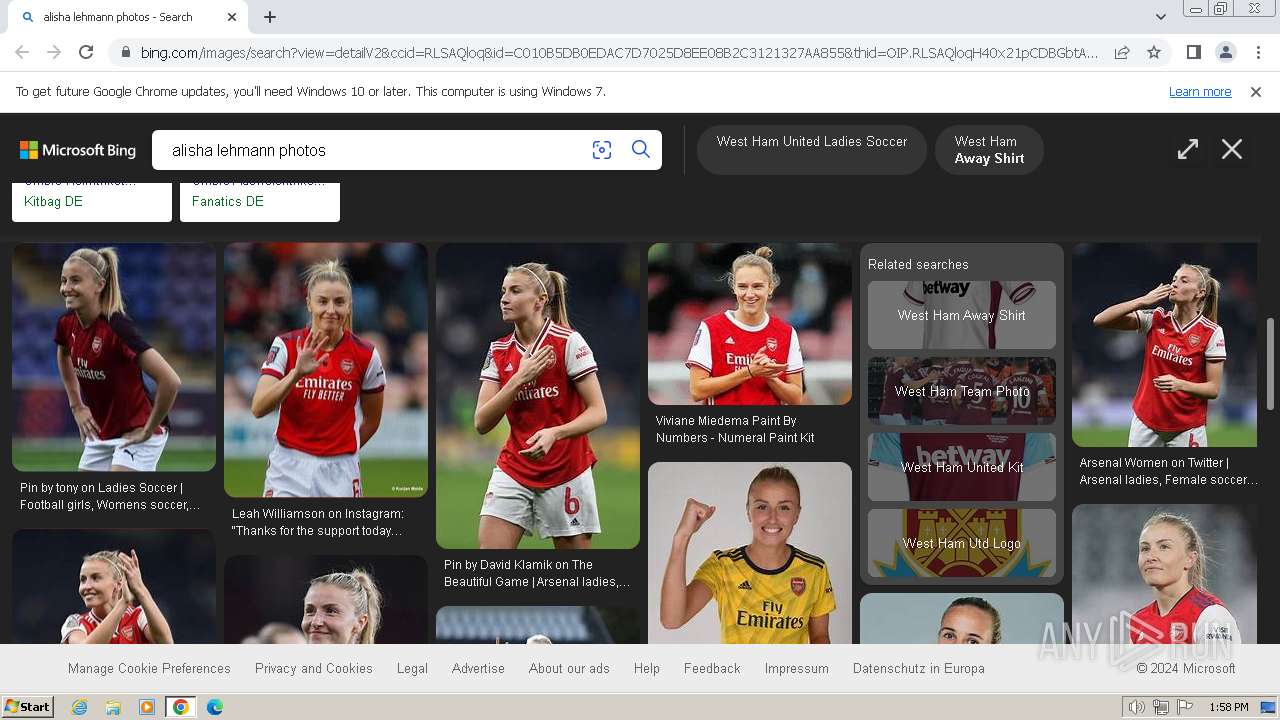Open Leah Williamson on Instagram image
Viewport: 1280px width, 720px height.
326,370
